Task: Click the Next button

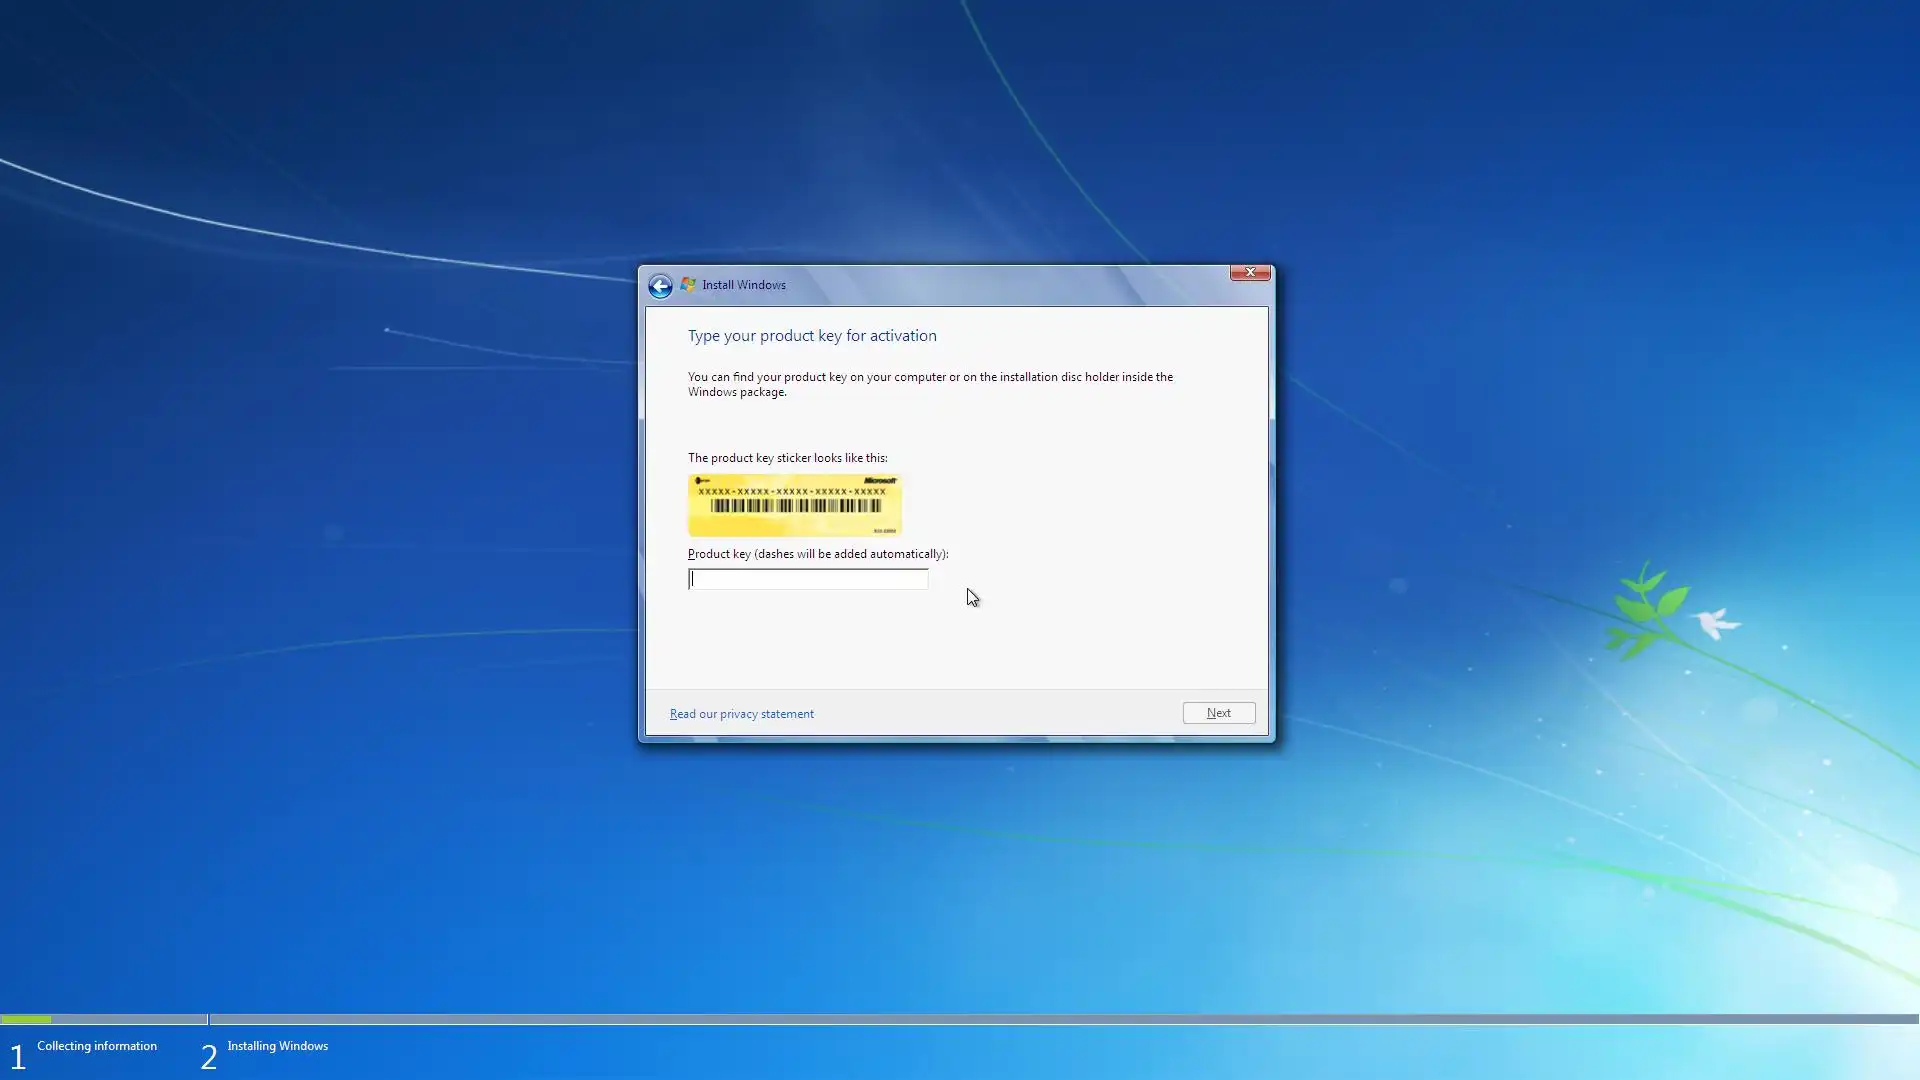Action: coord(1218,713)
